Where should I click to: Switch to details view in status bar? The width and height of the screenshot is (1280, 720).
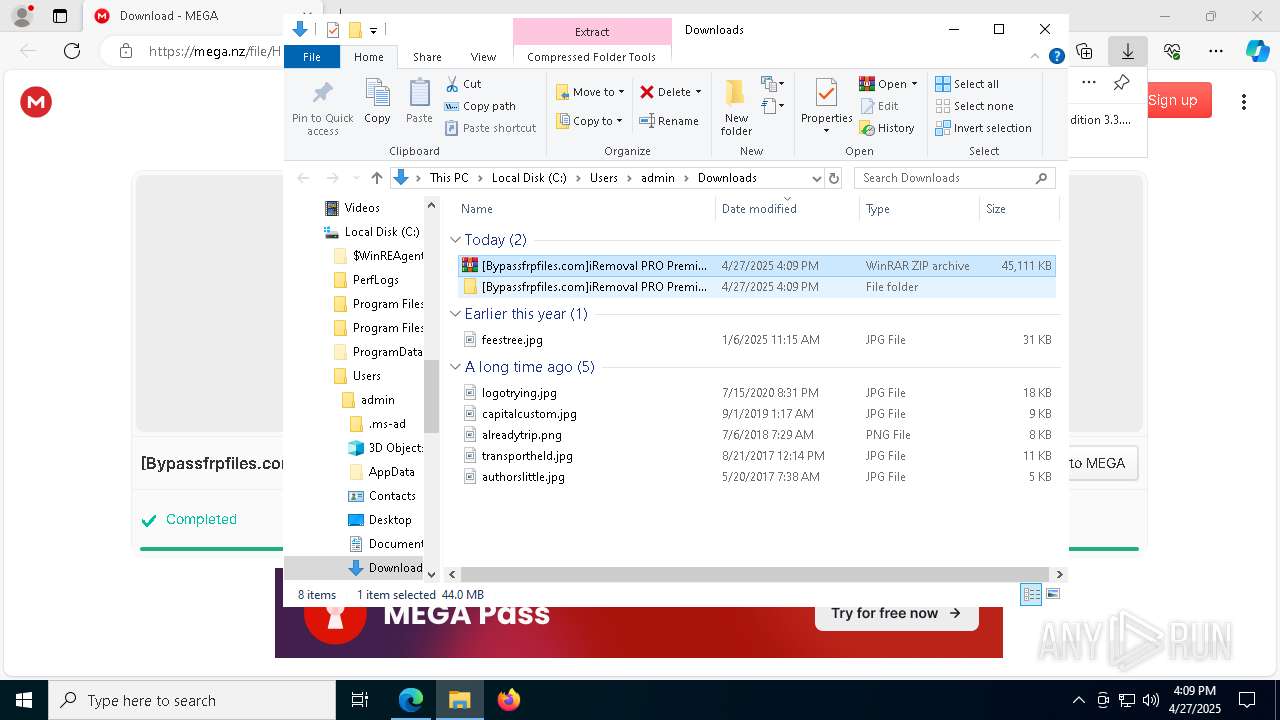[x=1031, y=594]
